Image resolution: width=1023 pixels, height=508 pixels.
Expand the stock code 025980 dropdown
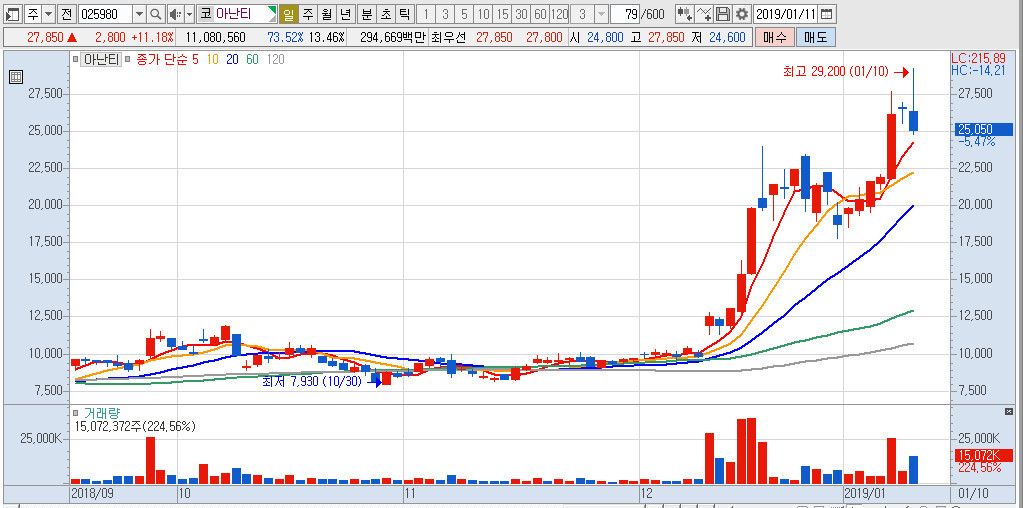(x=139, y=14)
